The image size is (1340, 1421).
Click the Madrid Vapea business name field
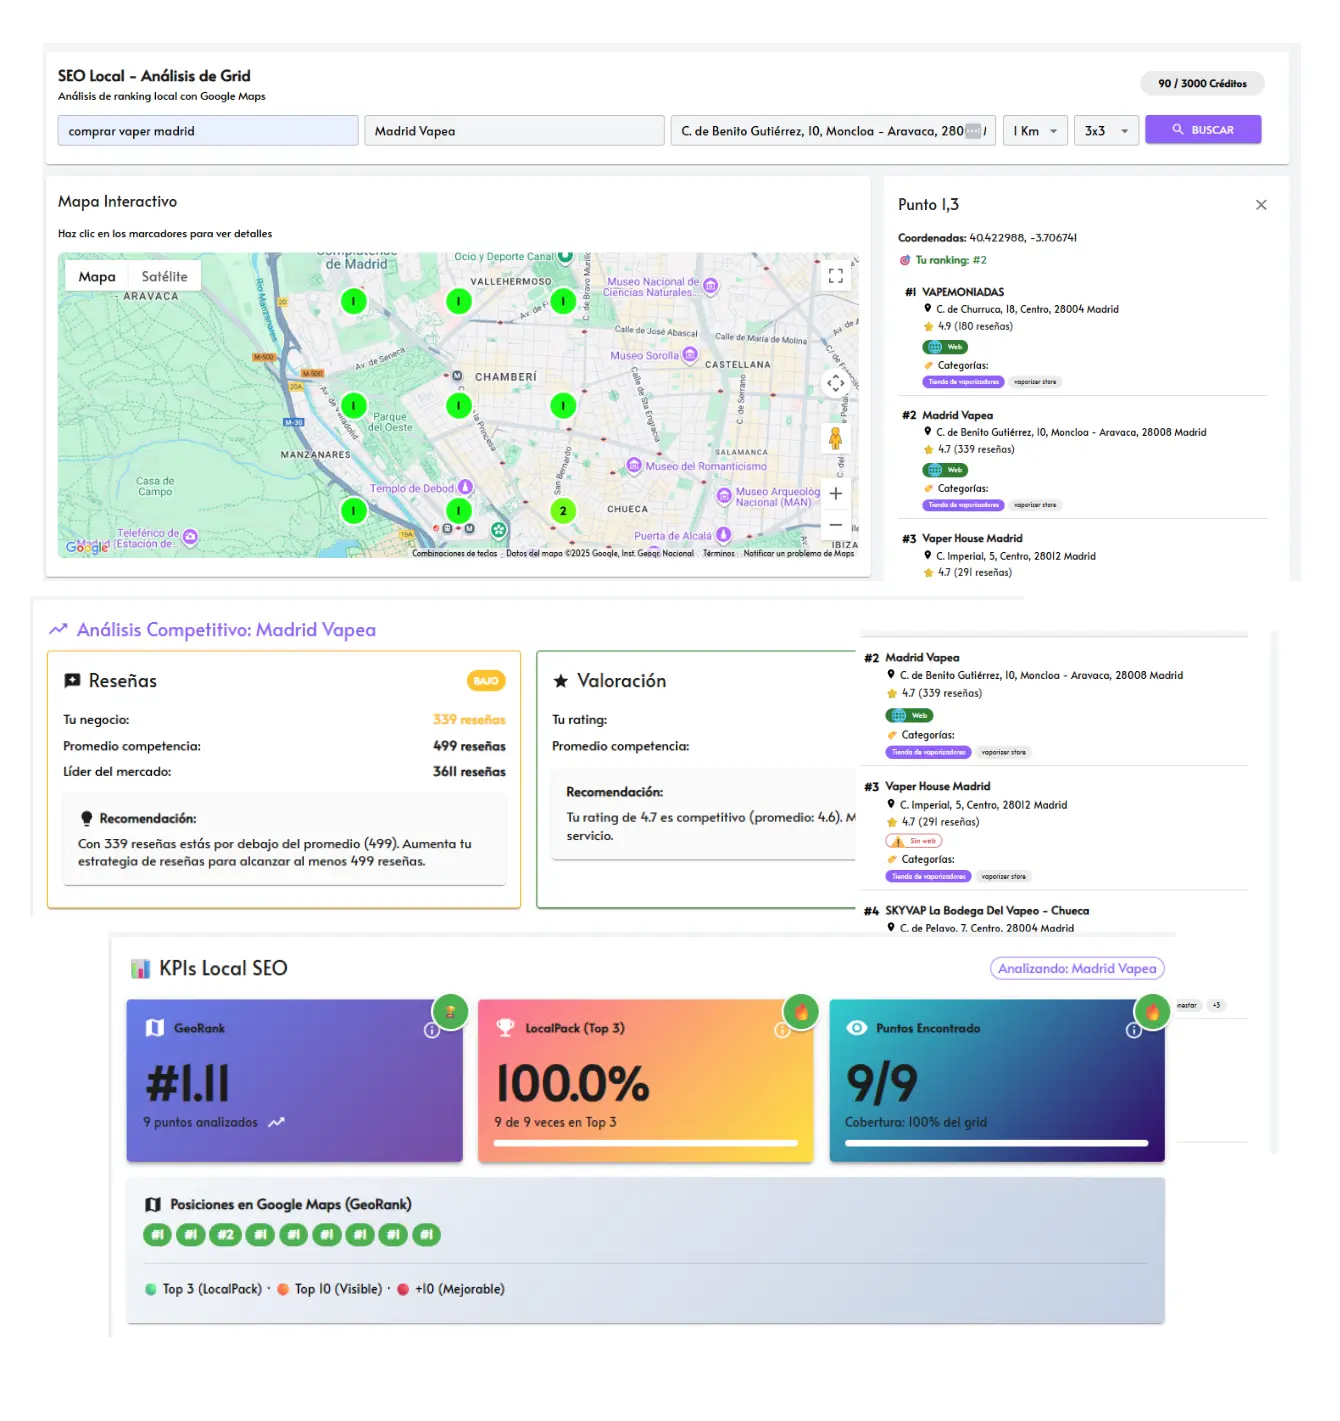(514, 131)
